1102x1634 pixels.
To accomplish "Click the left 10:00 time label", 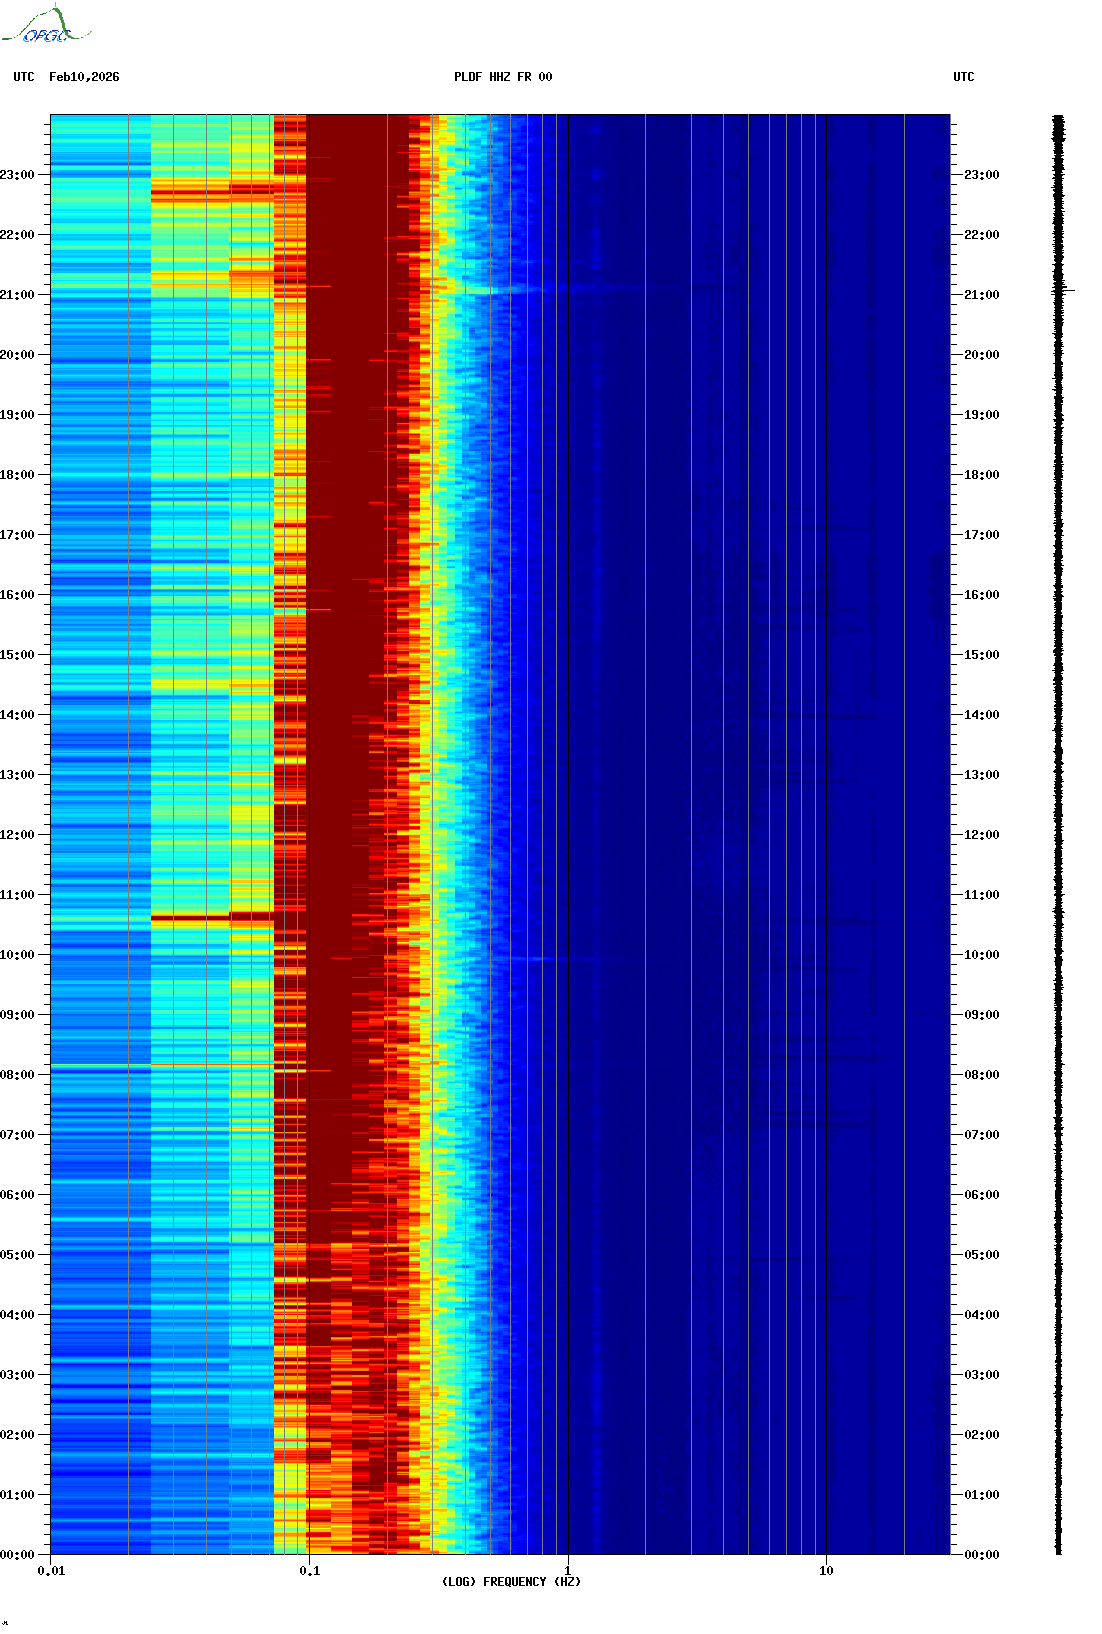I will (x=17, y=955).
